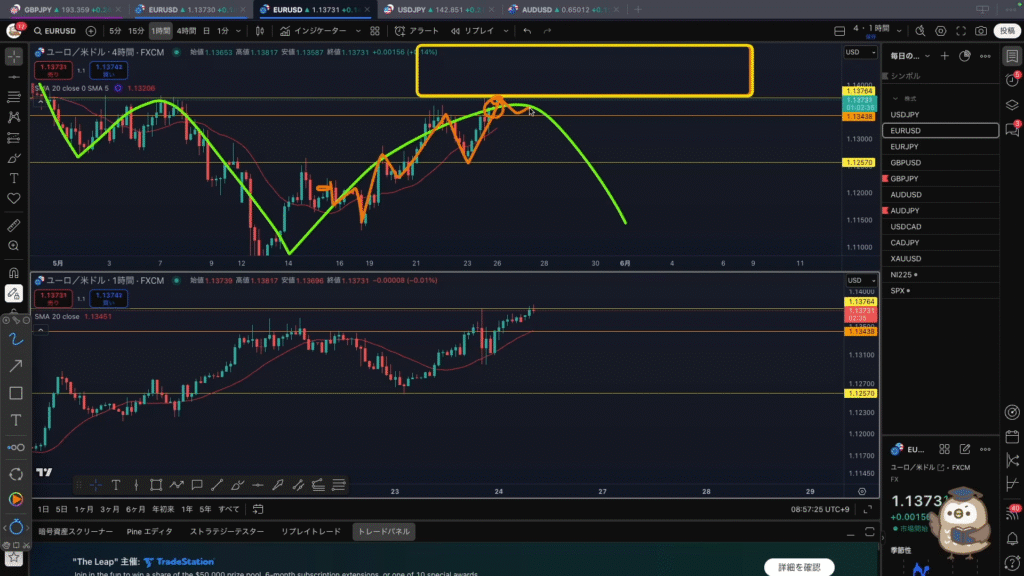
Task: Toggle the magnet mode icon
Action: (x=14, y=273)
